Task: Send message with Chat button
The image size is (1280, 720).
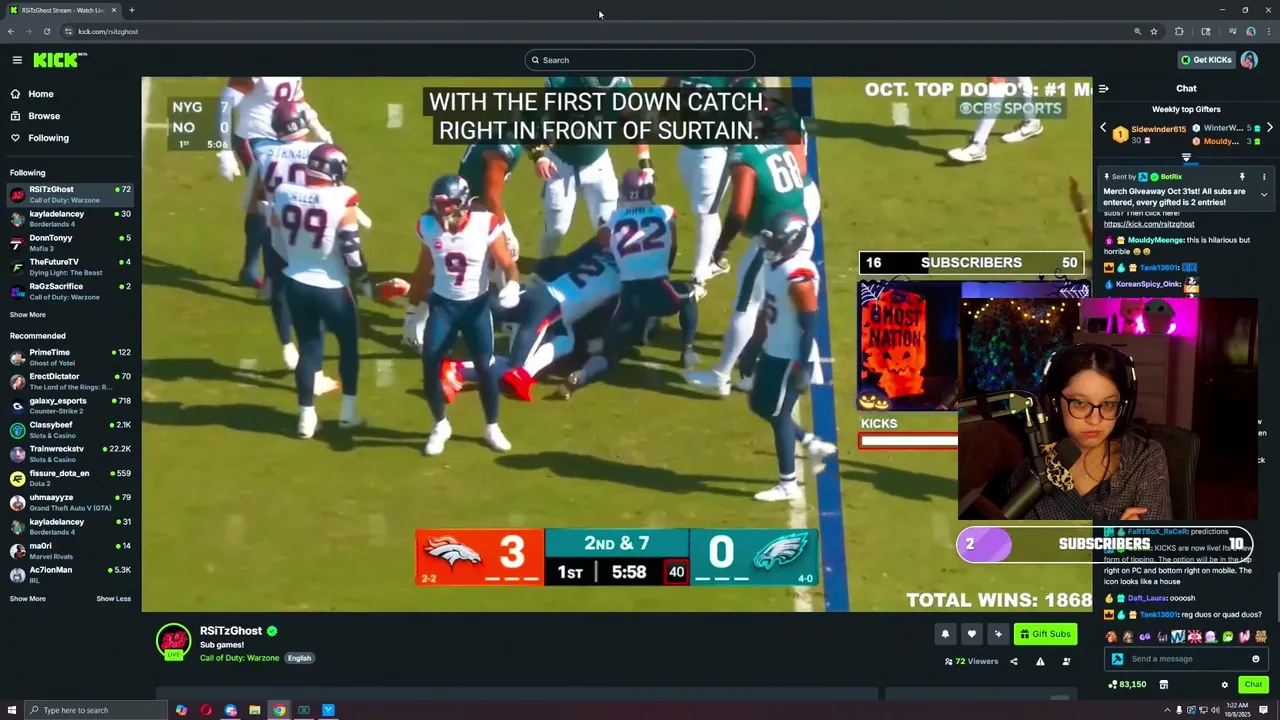Action: (1253, 685)
